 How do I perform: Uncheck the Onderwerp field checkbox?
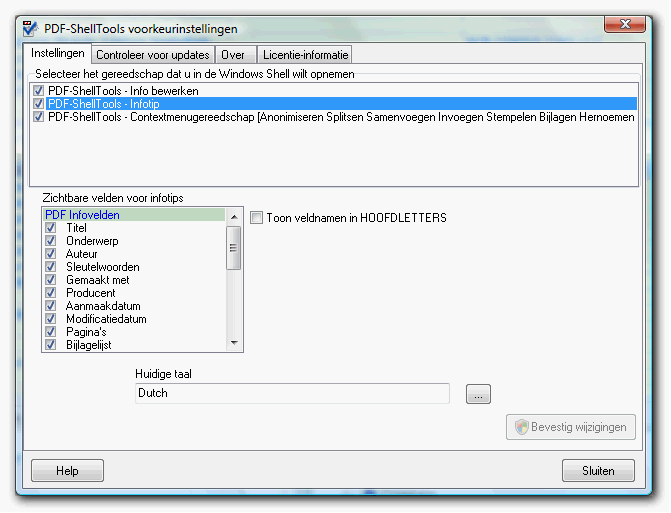click(50, 241)
